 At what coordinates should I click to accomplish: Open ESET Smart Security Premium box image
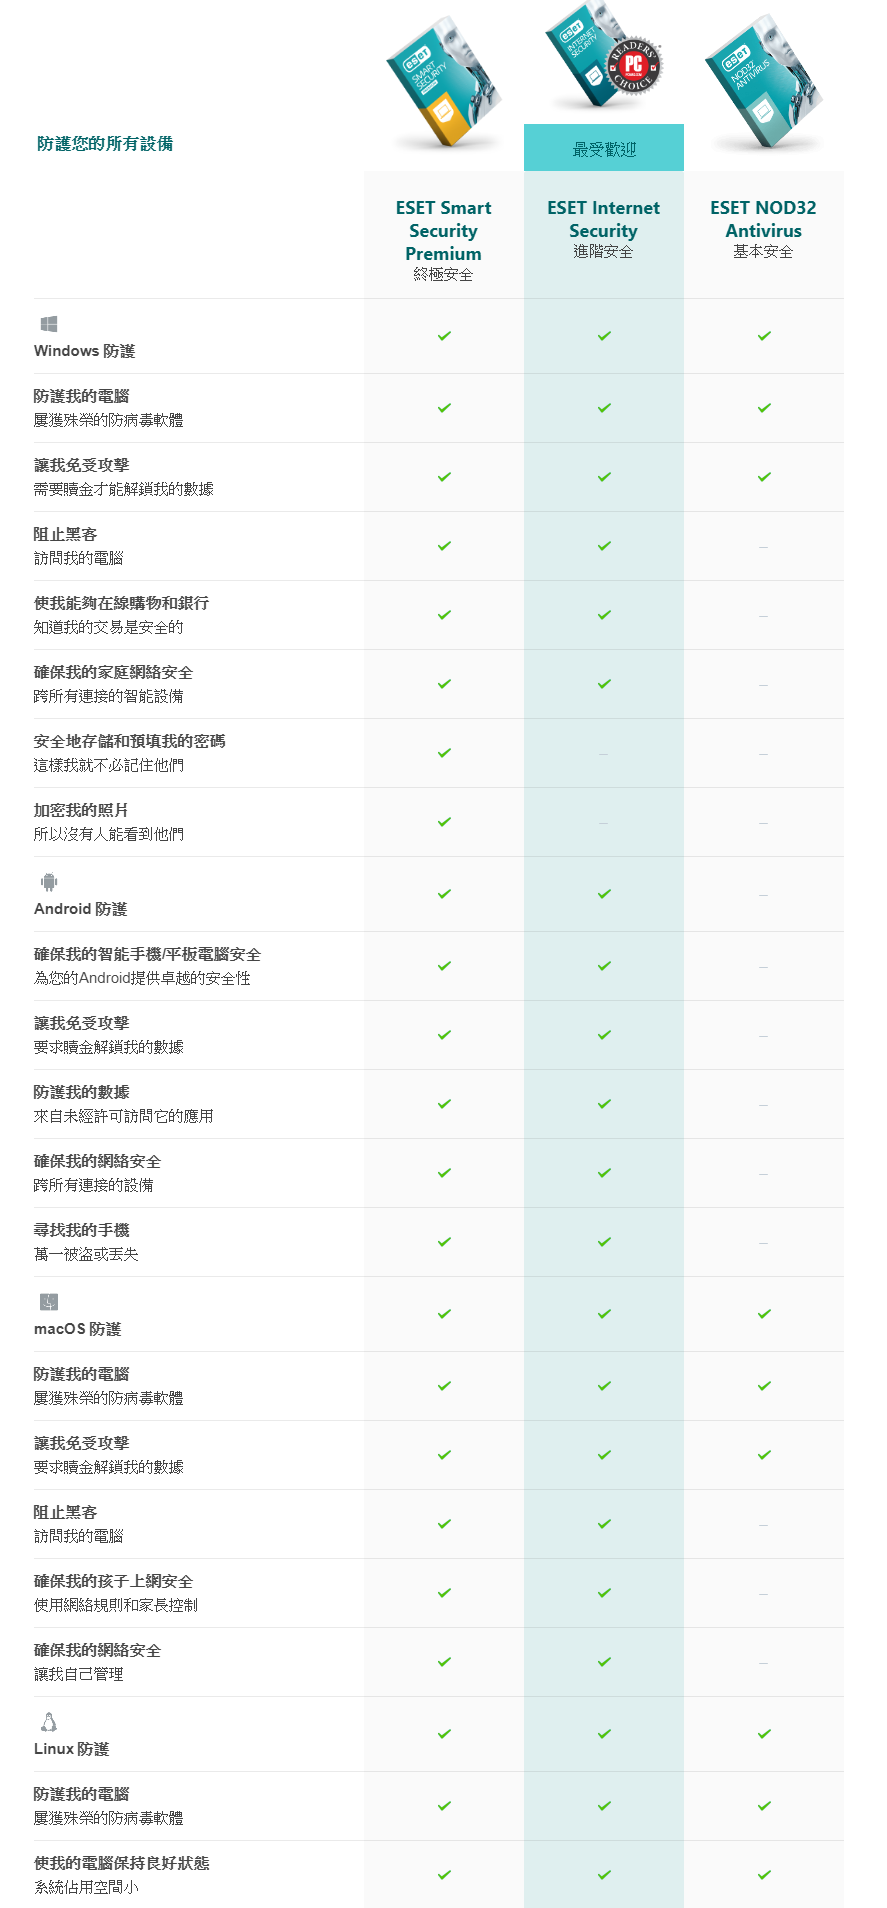[x=444, y=82]
